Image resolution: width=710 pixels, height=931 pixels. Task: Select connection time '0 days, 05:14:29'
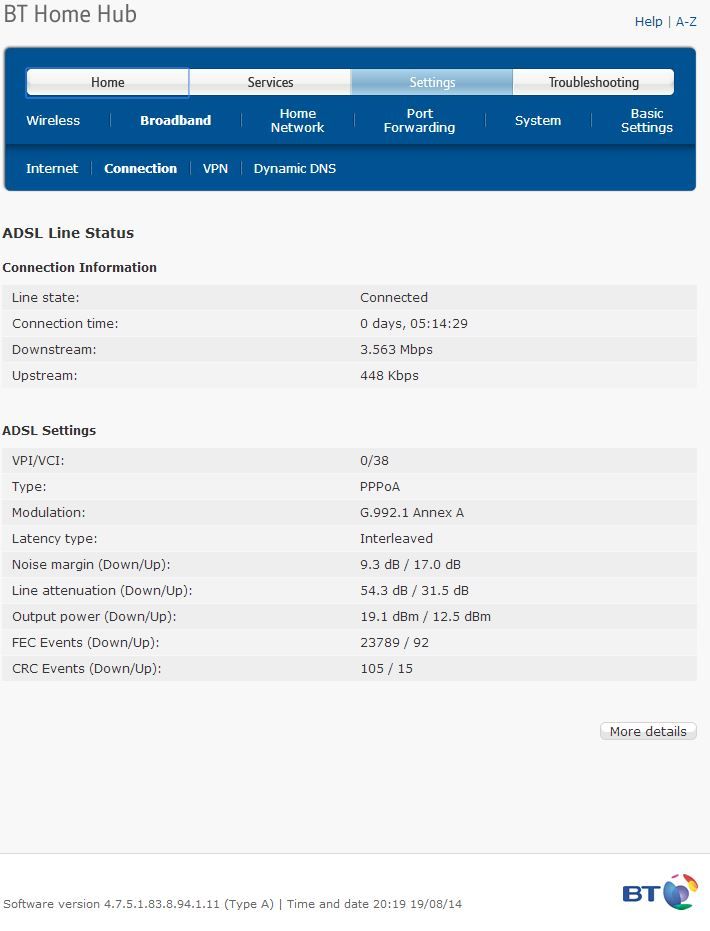414,324
